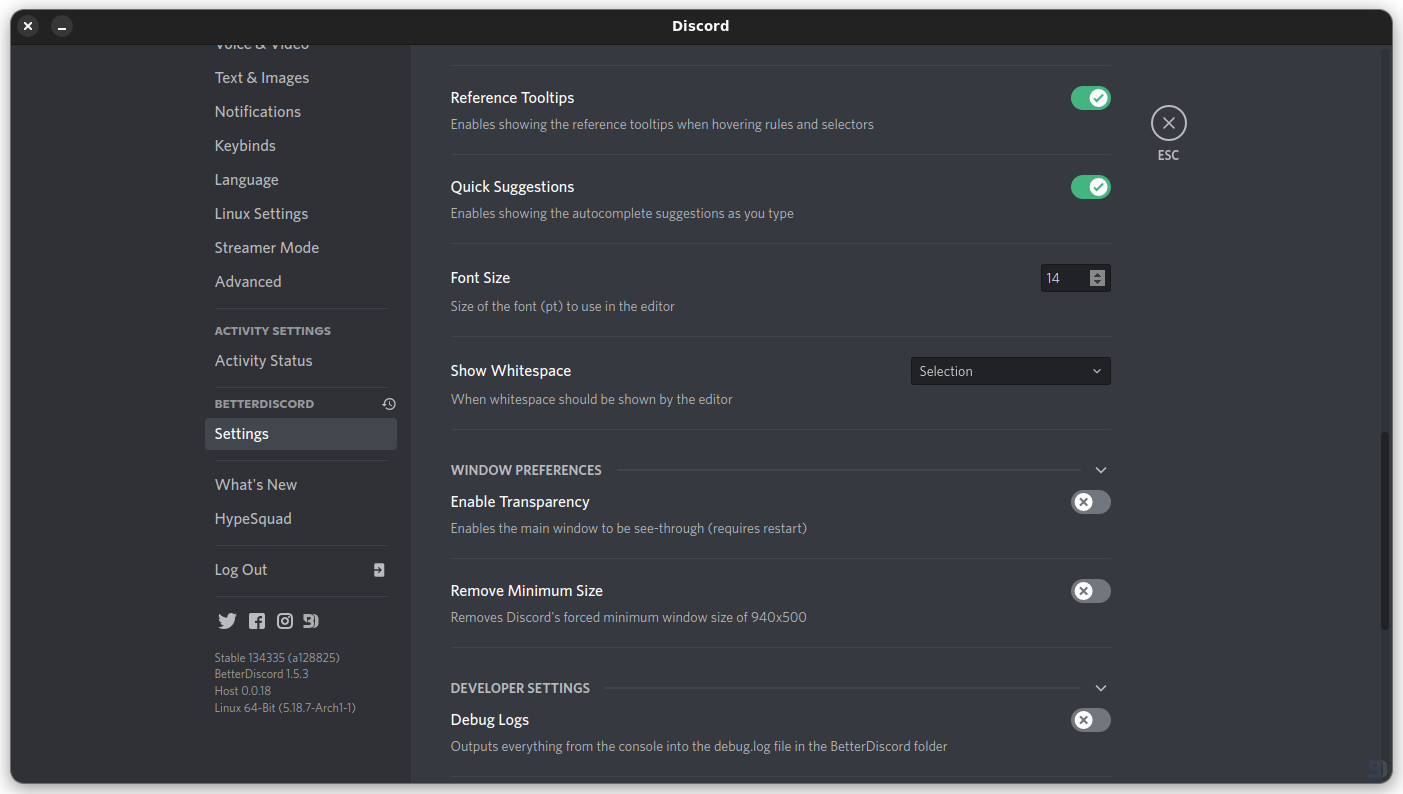Click the revert history icon next to BETTERDISCORD
Screen dimensions: 1403x794
(388, 403)
